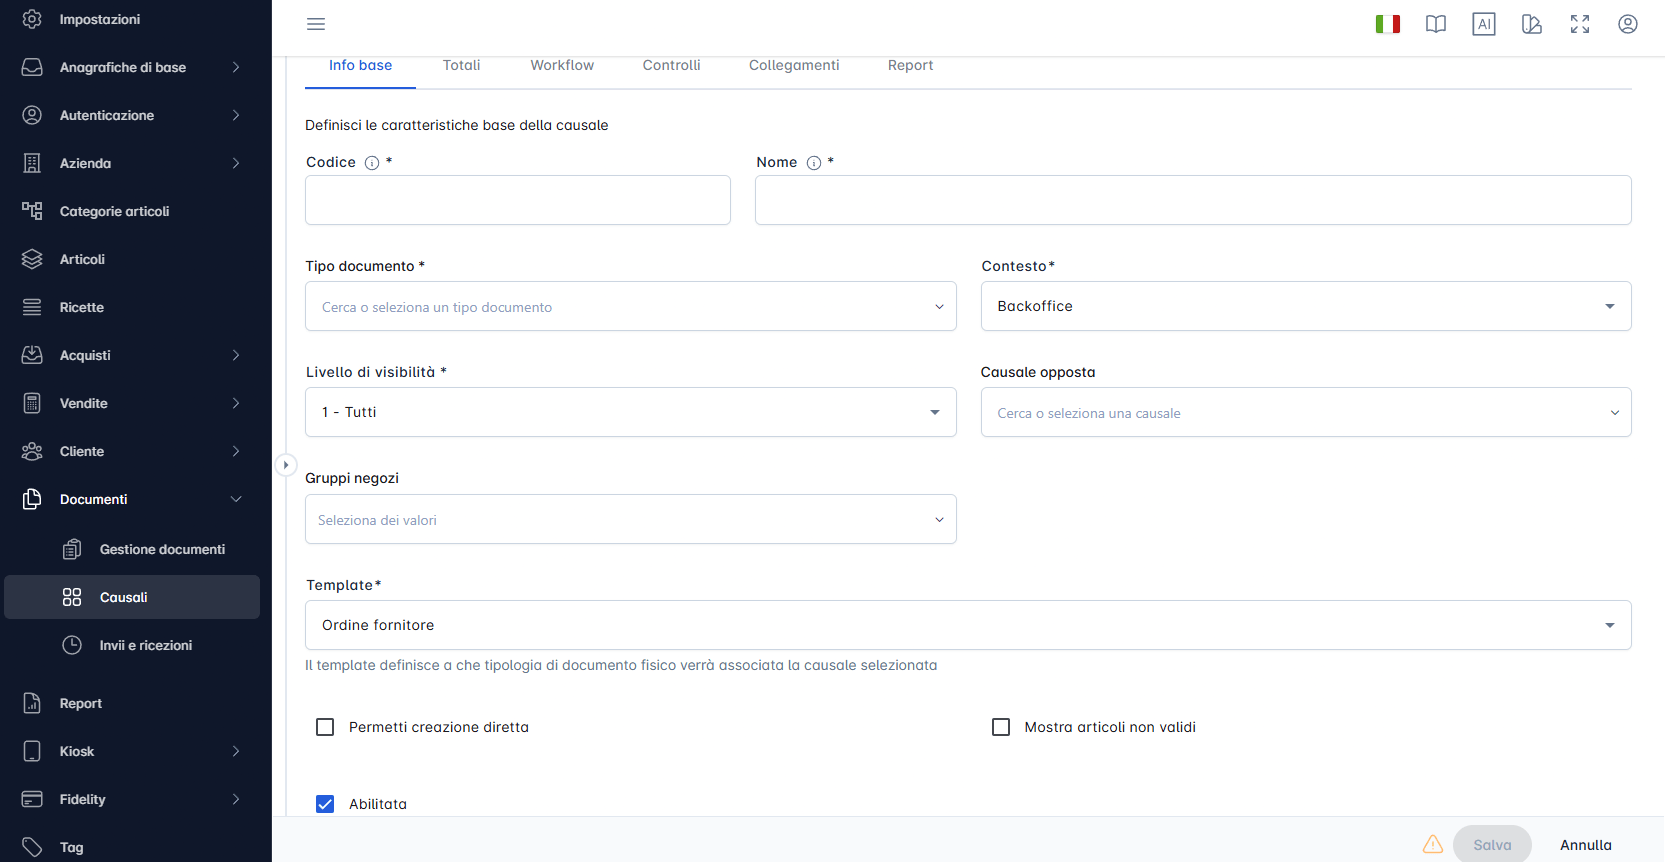Click the warning triangle icon near Salva
Viewport: 1665px width, 862px height.
[1433, 845]
